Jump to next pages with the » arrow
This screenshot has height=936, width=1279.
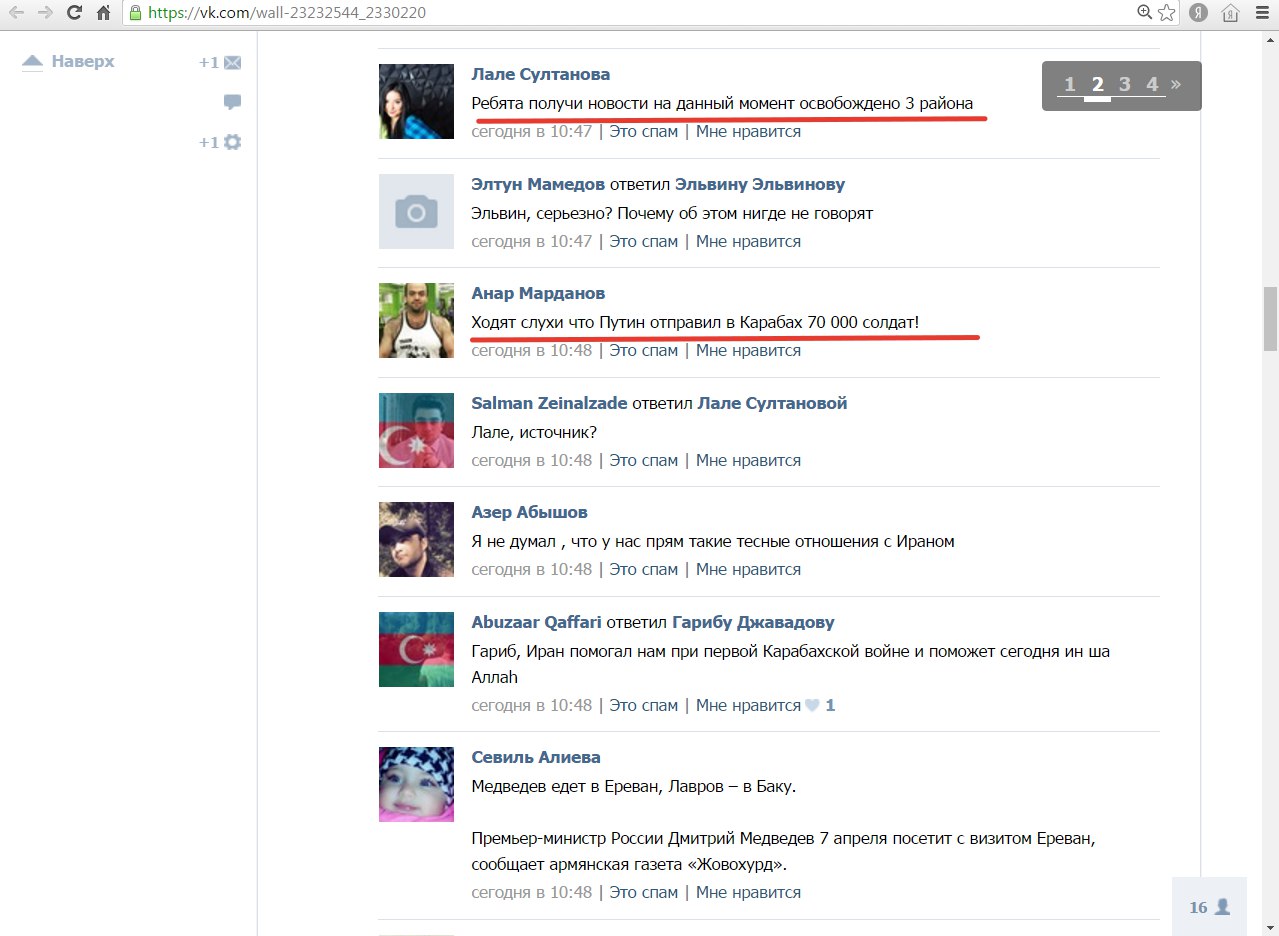pos(1176,85)
